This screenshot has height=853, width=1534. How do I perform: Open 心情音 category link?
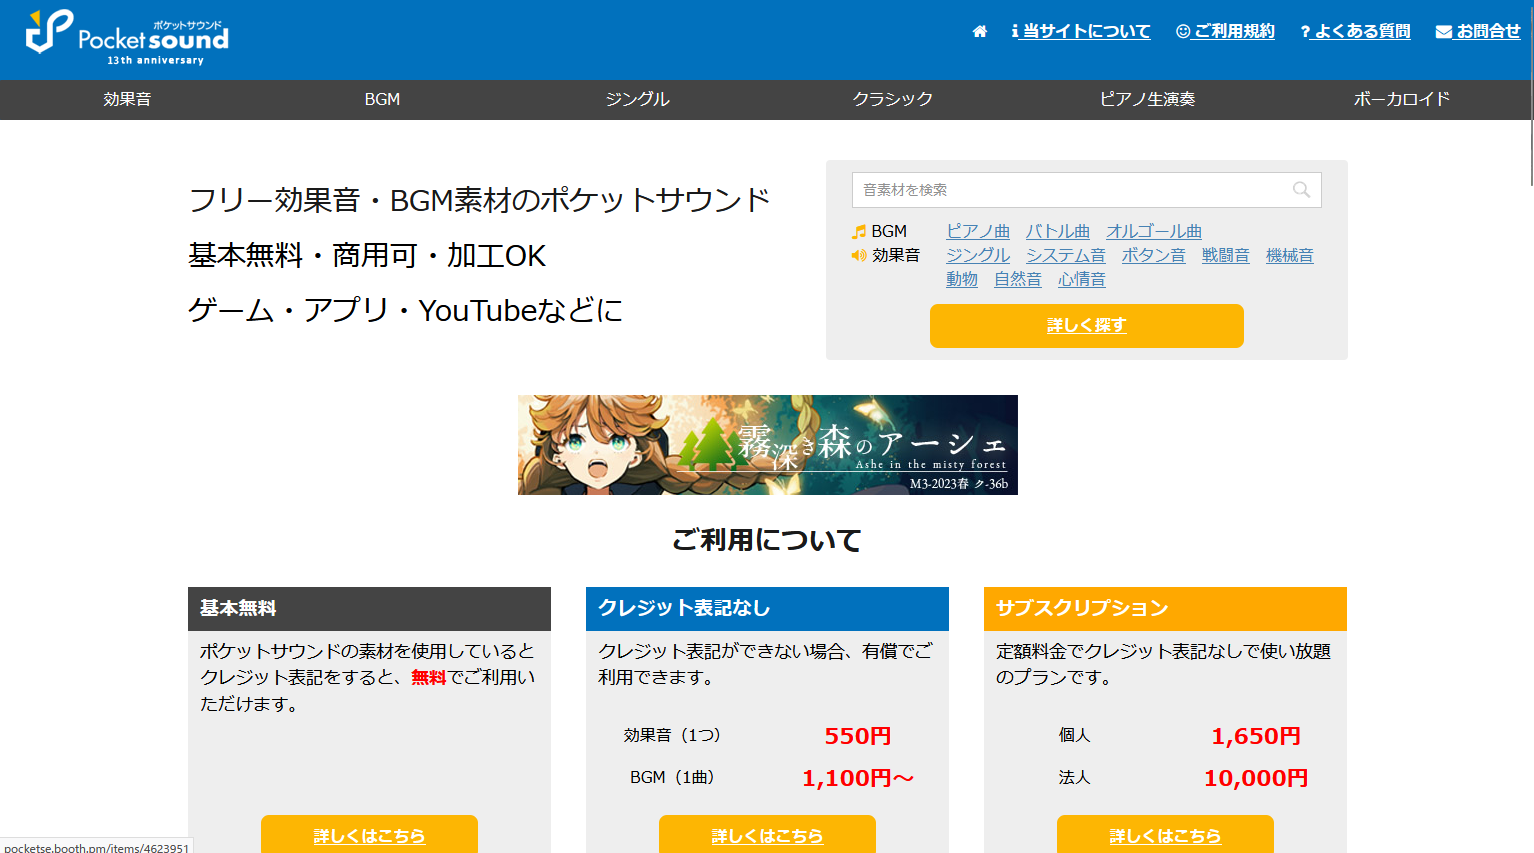[1082, 280]
